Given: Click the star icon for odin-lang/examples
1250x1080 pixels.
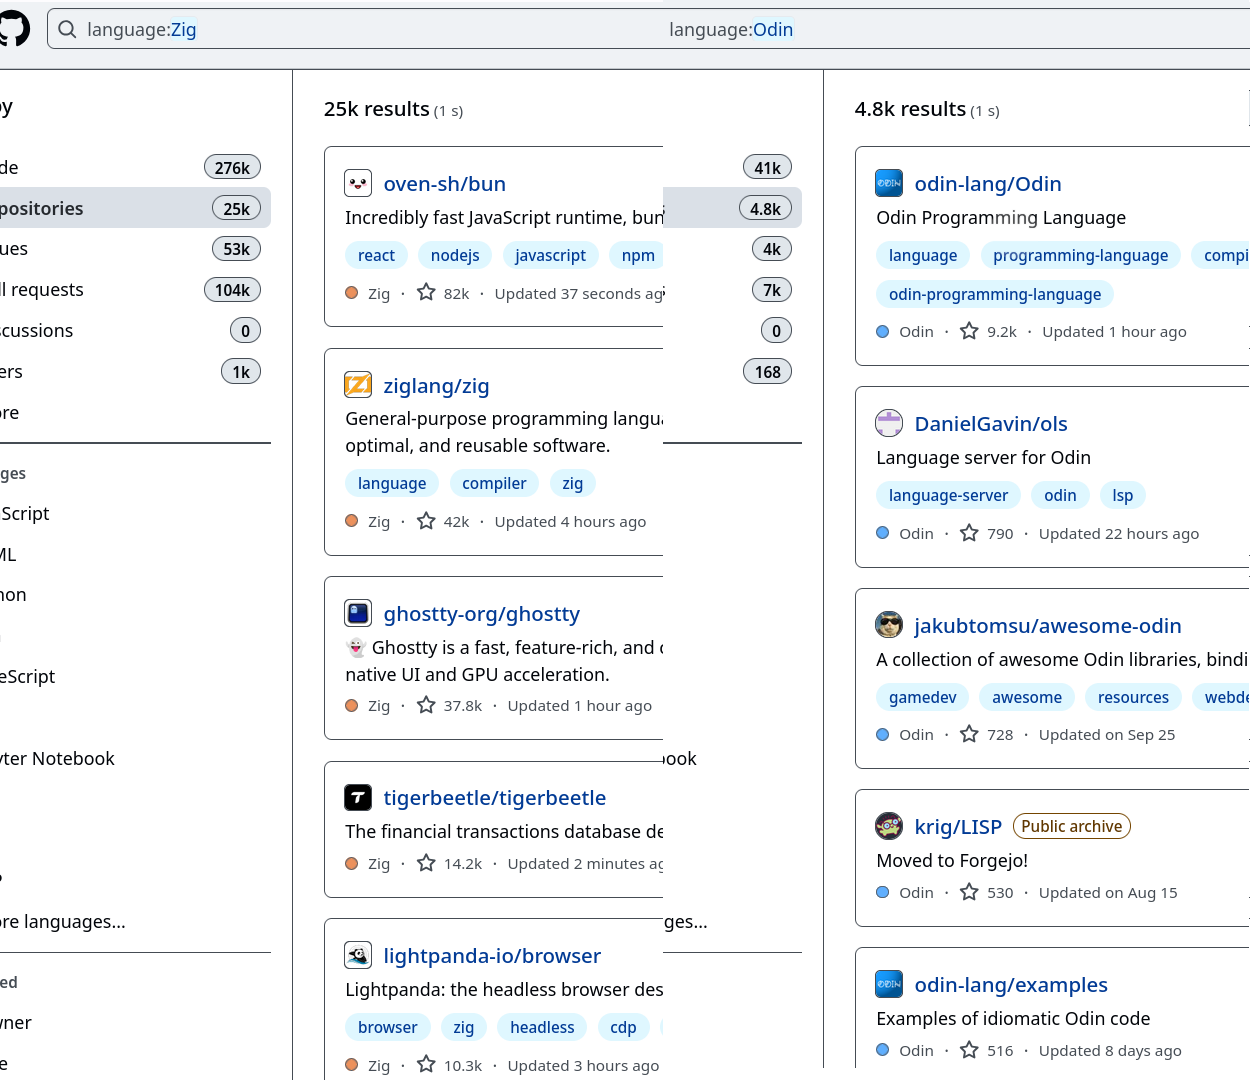Looking at the screenshot, I should 969,1049.
